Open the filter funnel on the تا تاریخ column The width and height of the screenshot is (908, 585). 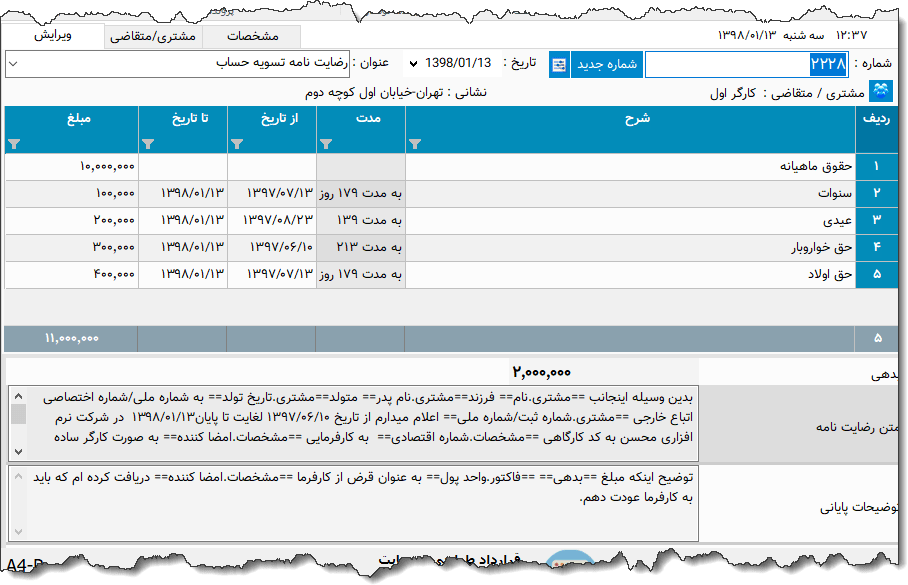tap(148, 144)
